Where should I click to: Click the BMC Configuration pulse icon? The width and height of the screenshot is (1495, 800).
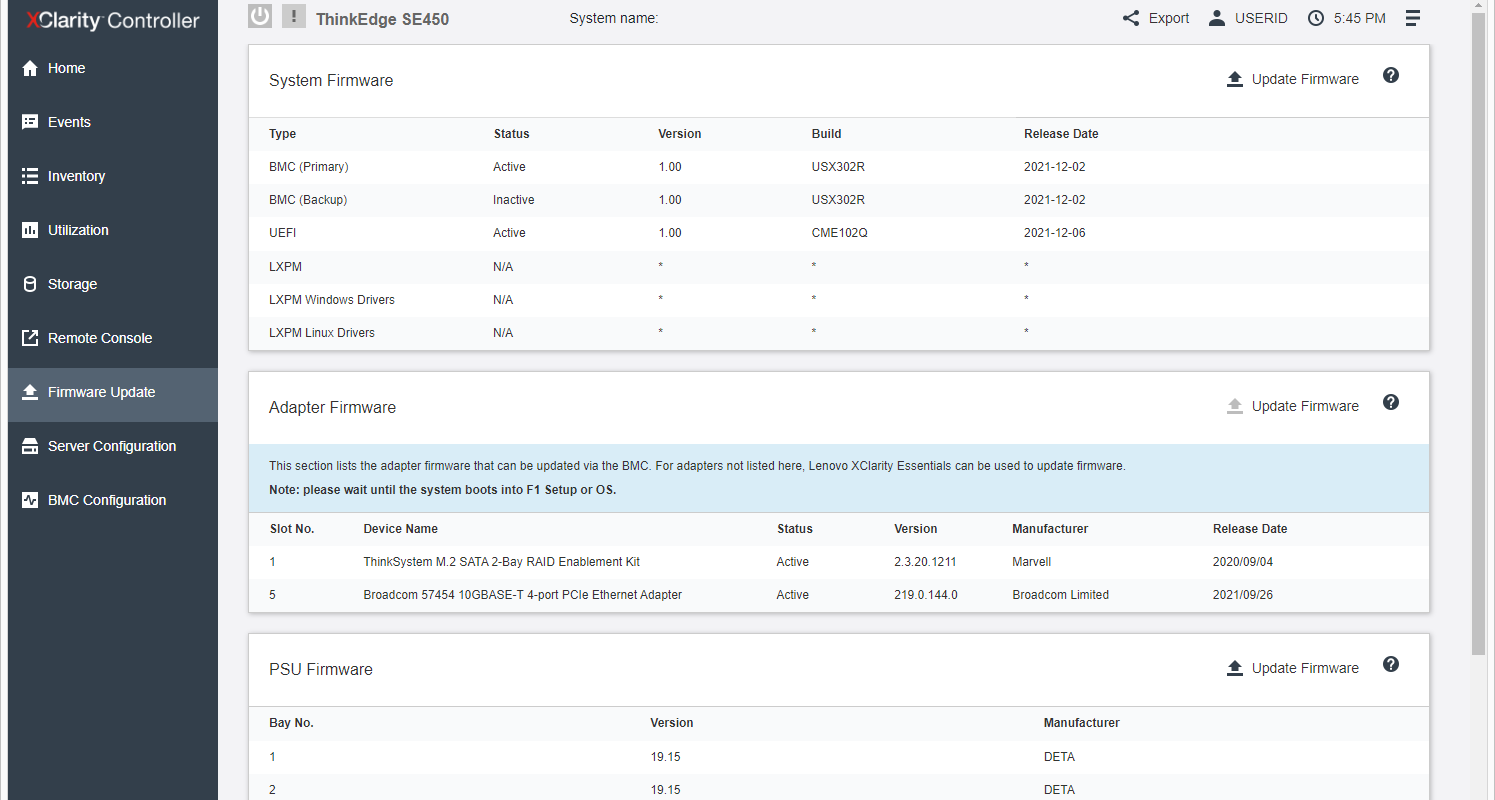coord(30,500)
